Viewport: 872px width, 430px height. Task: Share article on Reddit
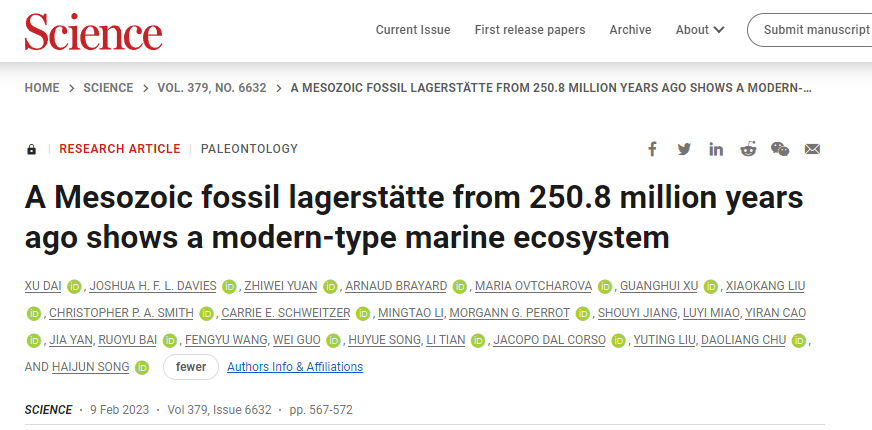click(748, 149)
